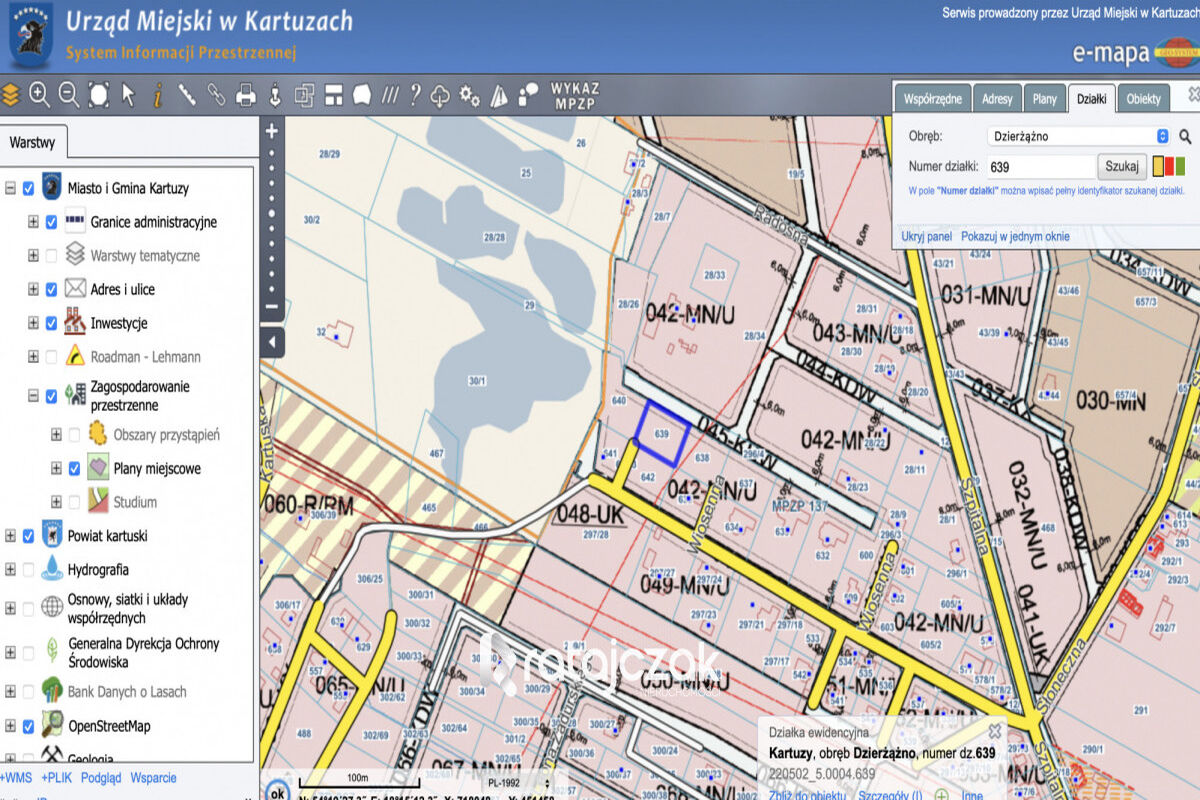
Task: Click the Wsparcie link
Action: click(x=153, y=777)
